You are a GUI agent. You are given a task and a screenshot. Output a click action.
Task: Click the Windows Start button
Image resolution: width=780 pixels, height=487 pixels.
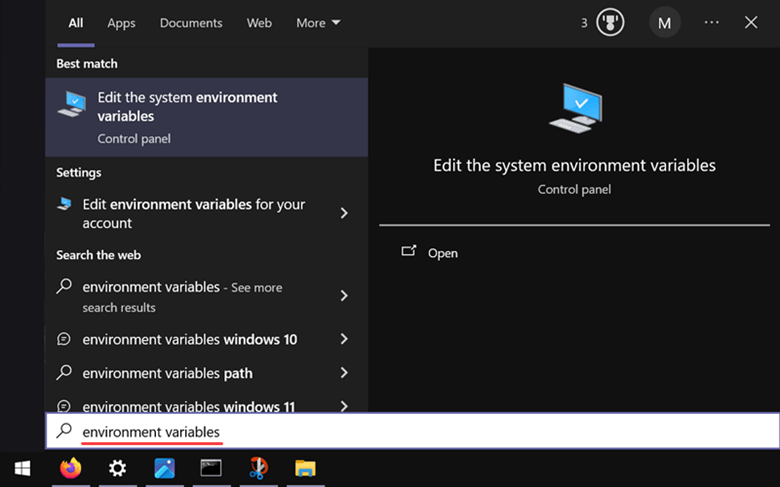(22, 468)
